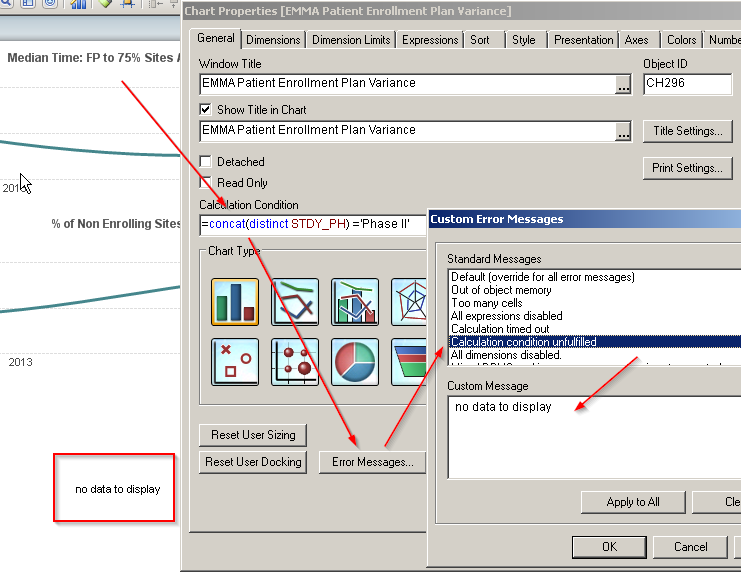Click the bar chart wizard toolbar icon
Image resolution: width=741 pixels, height=583 pixels.
pyautogui.click(x=78, y=4)
